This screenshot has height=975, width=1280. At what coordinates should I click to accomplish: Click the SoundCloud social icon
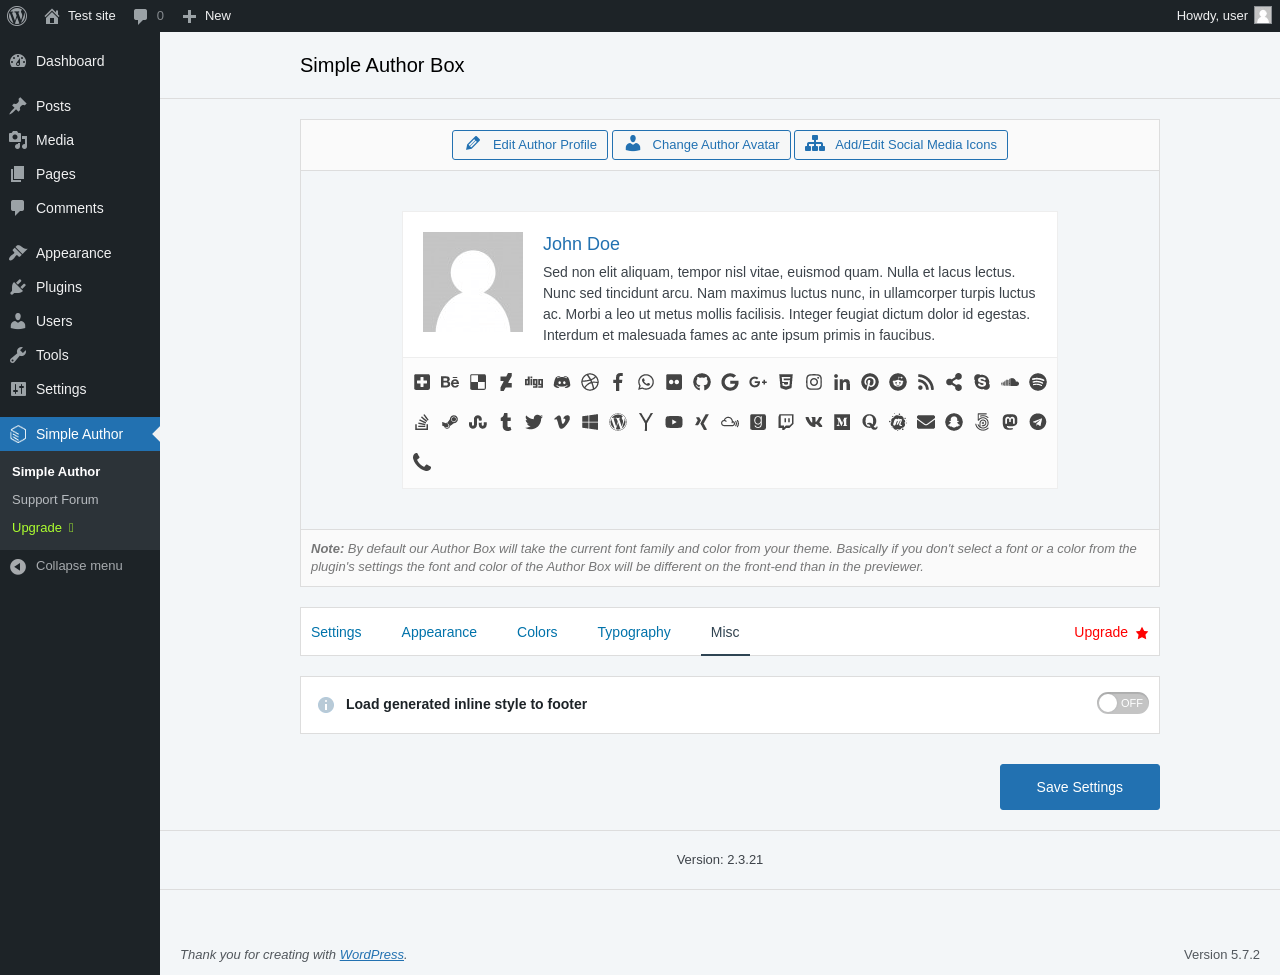click(1010, 382)
